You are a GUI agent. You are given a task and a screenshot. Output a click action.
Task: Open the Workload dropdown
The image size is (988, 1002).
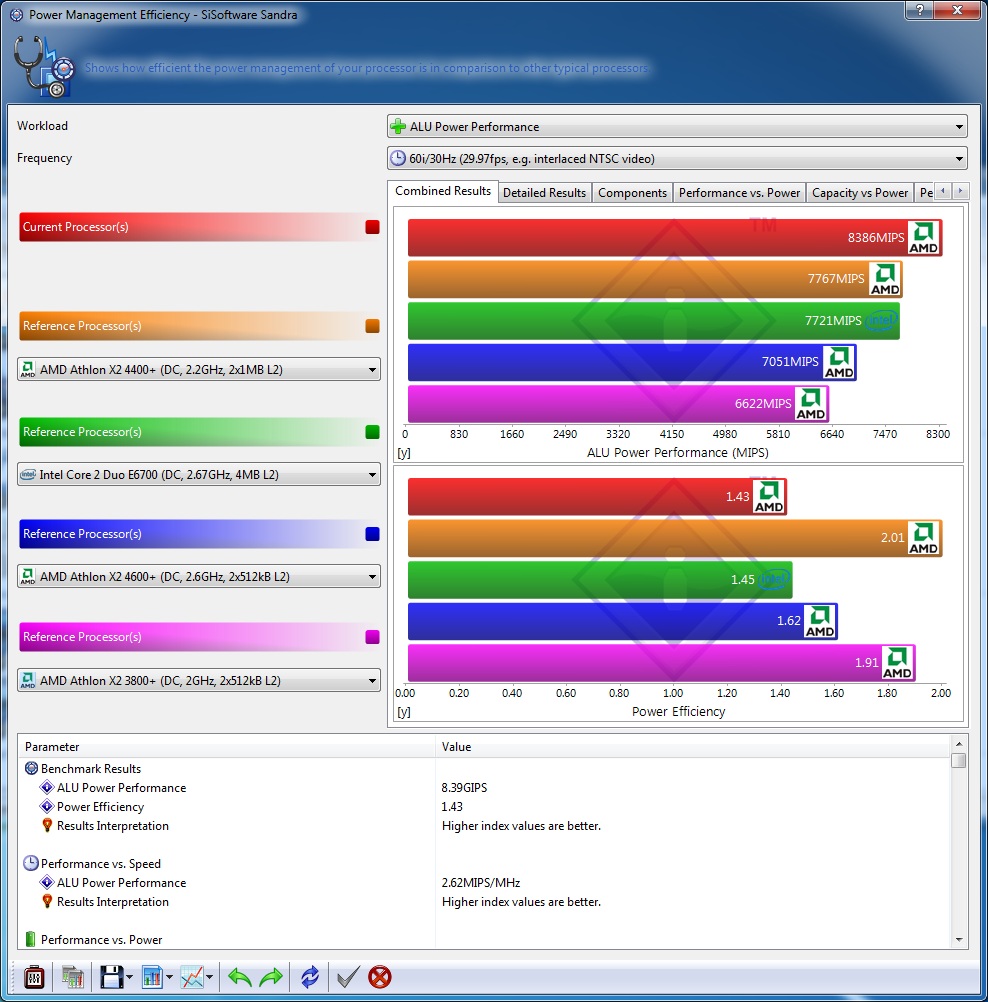[677, 127]
